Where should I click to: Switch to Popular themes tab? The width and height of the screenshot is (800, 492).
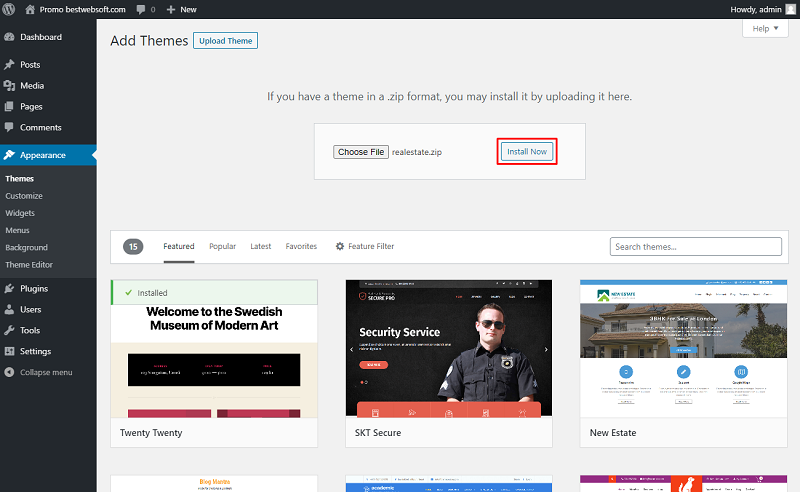(222, 246)
